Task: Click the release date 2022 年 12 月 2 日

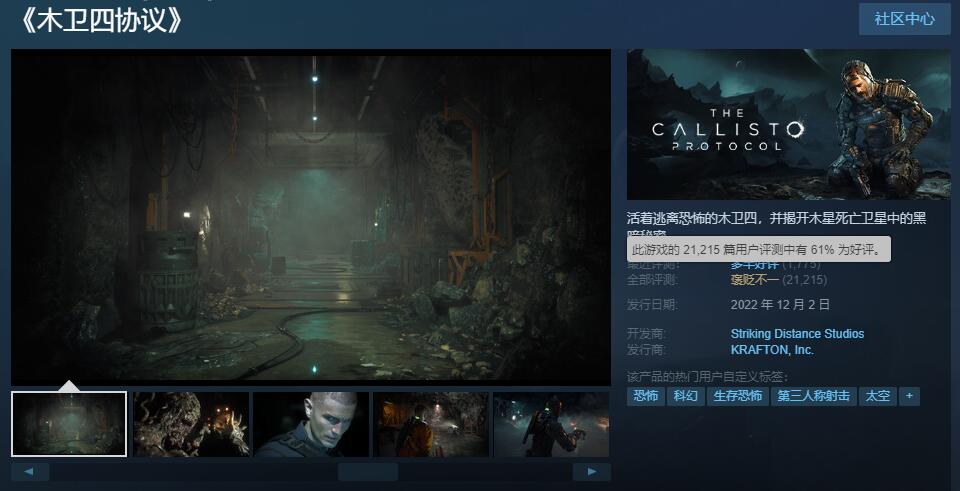Action: [780, 304]
